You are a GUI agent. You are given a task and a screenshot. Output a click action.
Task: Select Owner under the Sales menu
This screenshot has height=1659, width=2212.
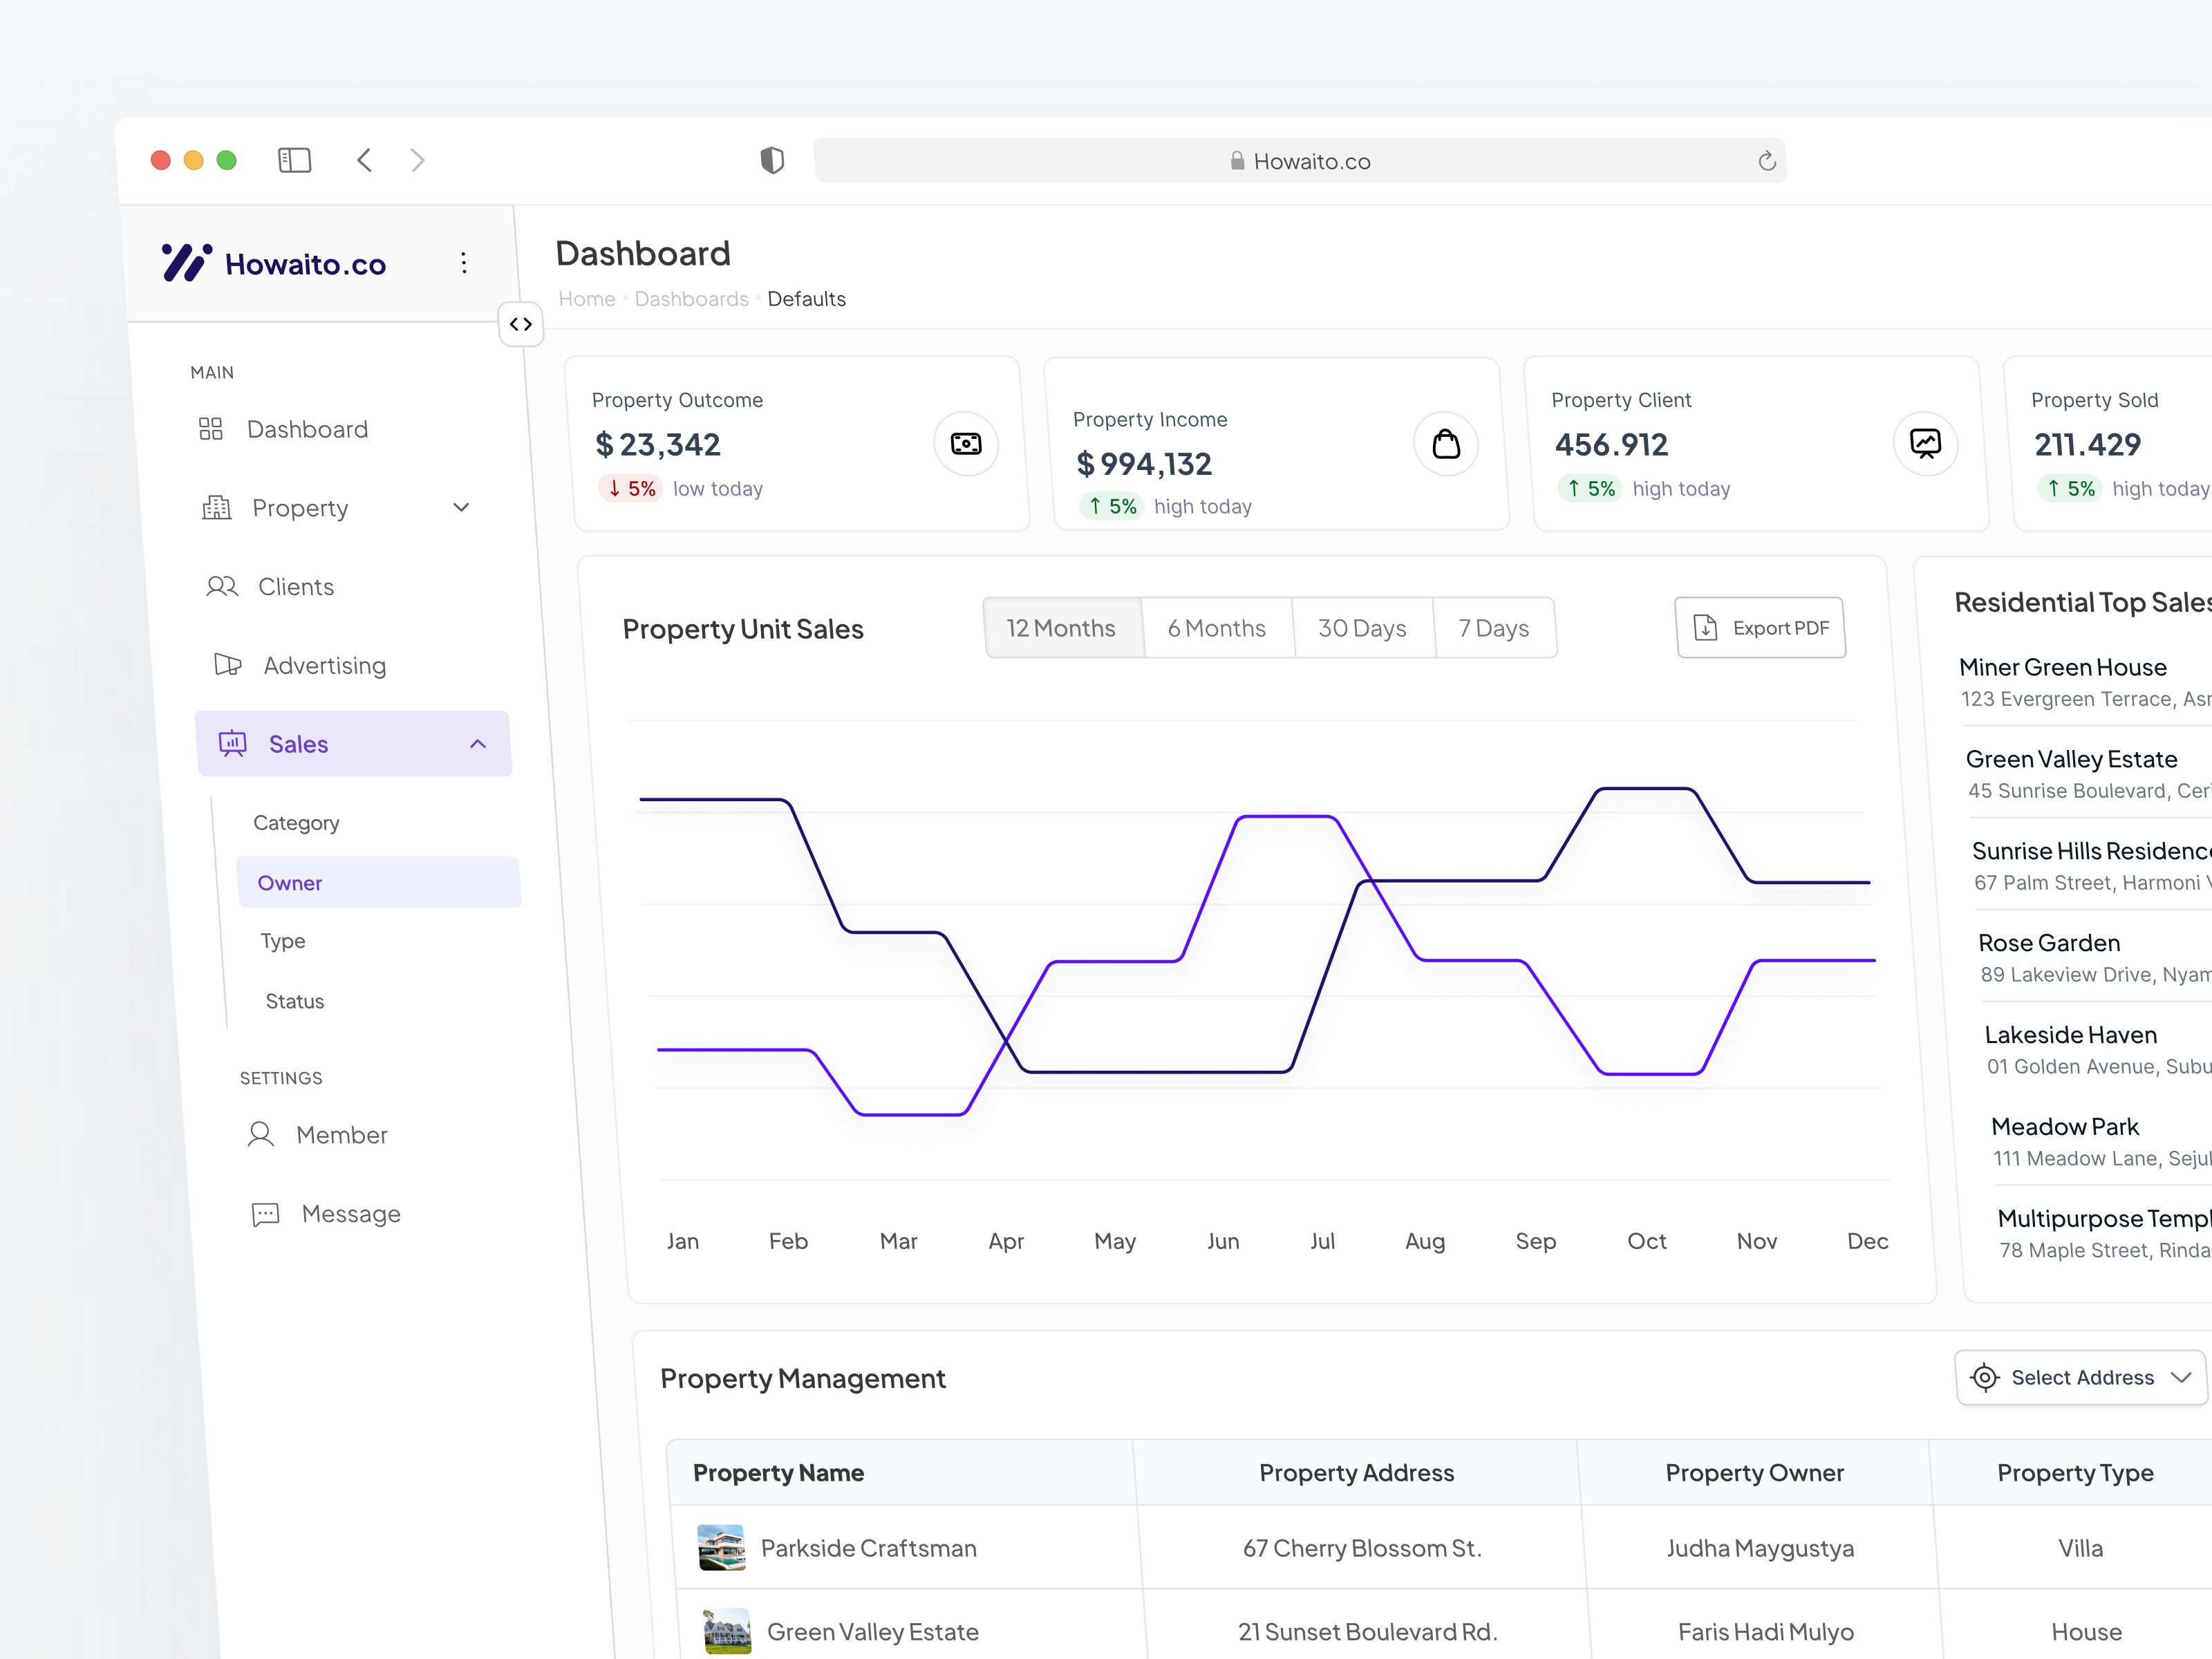point(290,882)
